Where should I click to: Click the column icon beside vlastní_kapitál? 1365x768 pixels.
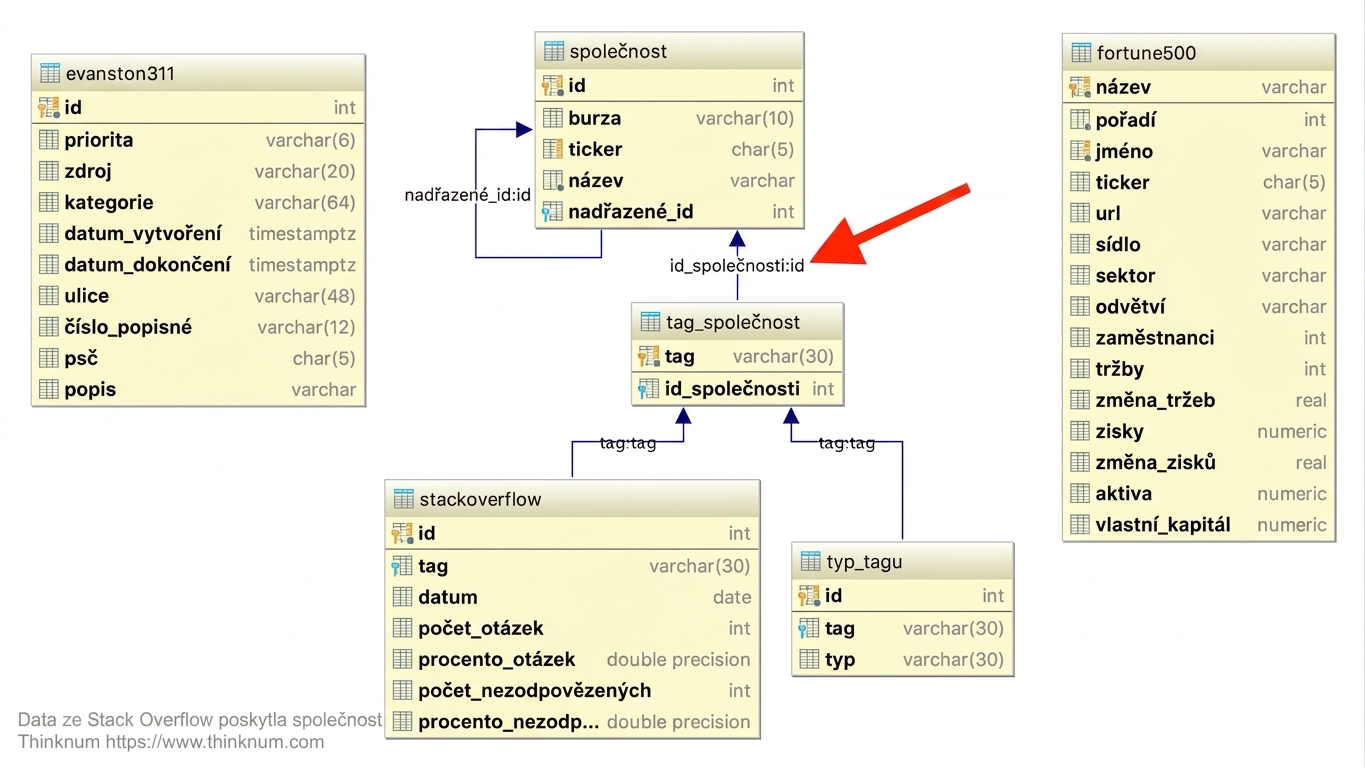(x=1080, y=524)
